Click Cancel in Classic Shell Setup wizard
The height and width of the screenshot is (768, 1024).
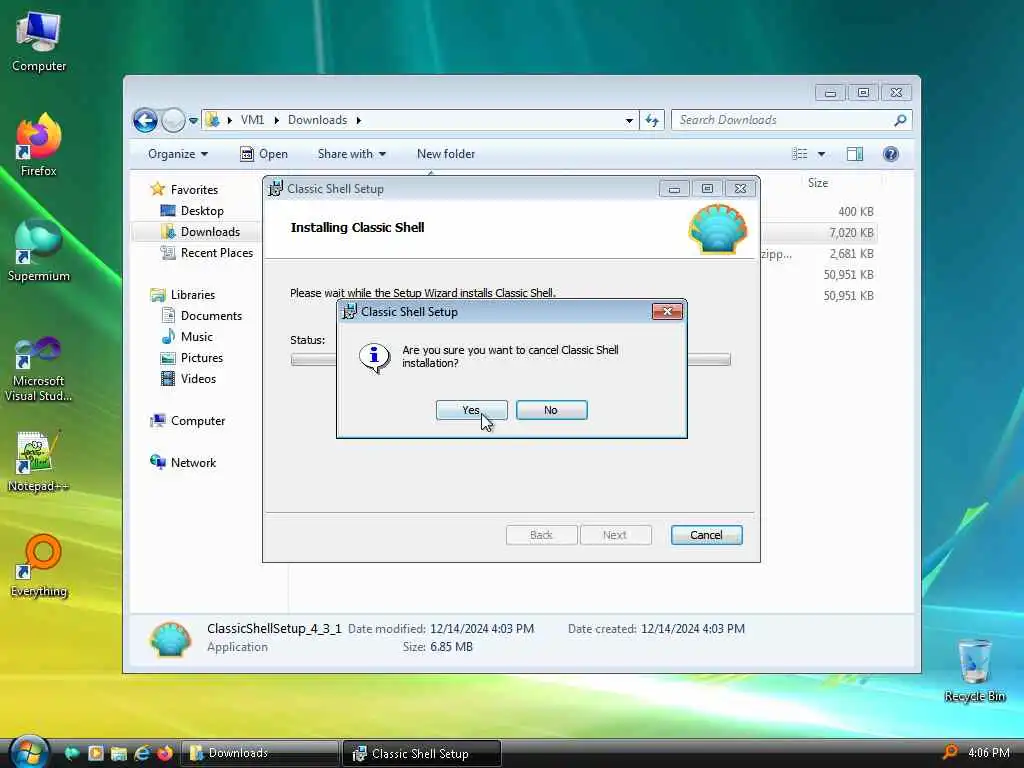click(706, 535)
